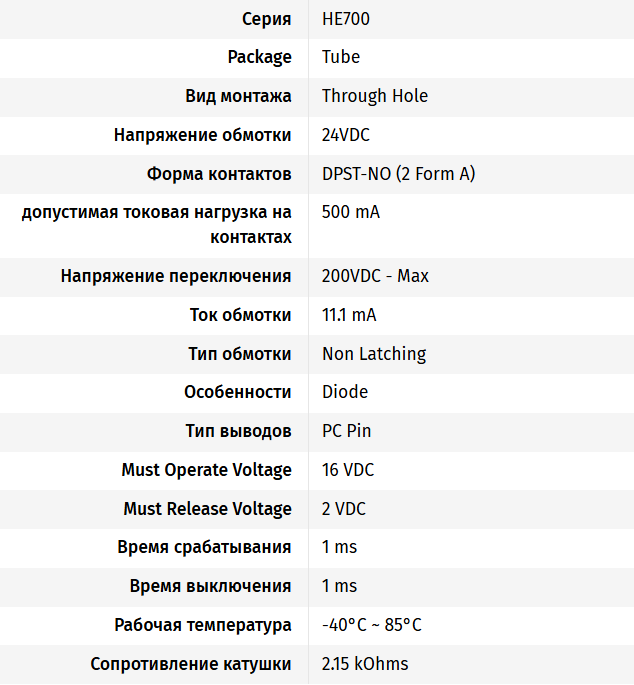
Task: Click the Форма контактов label
Action: (x=219, y=174)
